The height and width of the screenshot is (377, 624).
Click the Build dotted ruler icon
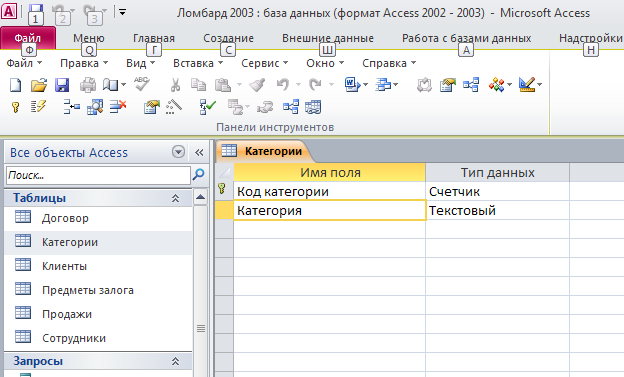(x=174, y=107)
